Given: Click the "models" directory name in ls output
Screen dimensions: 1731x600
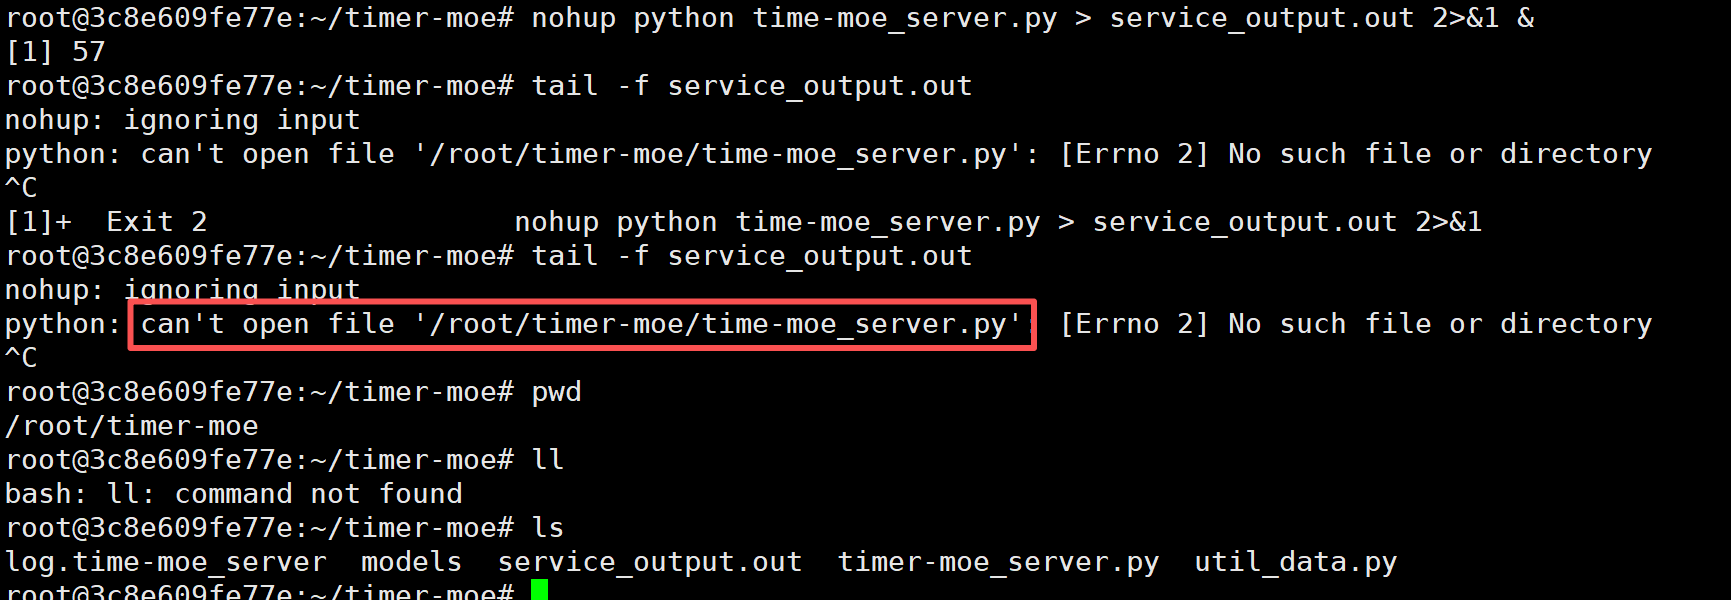Looking at the screenshot, I should pos(411,562).
